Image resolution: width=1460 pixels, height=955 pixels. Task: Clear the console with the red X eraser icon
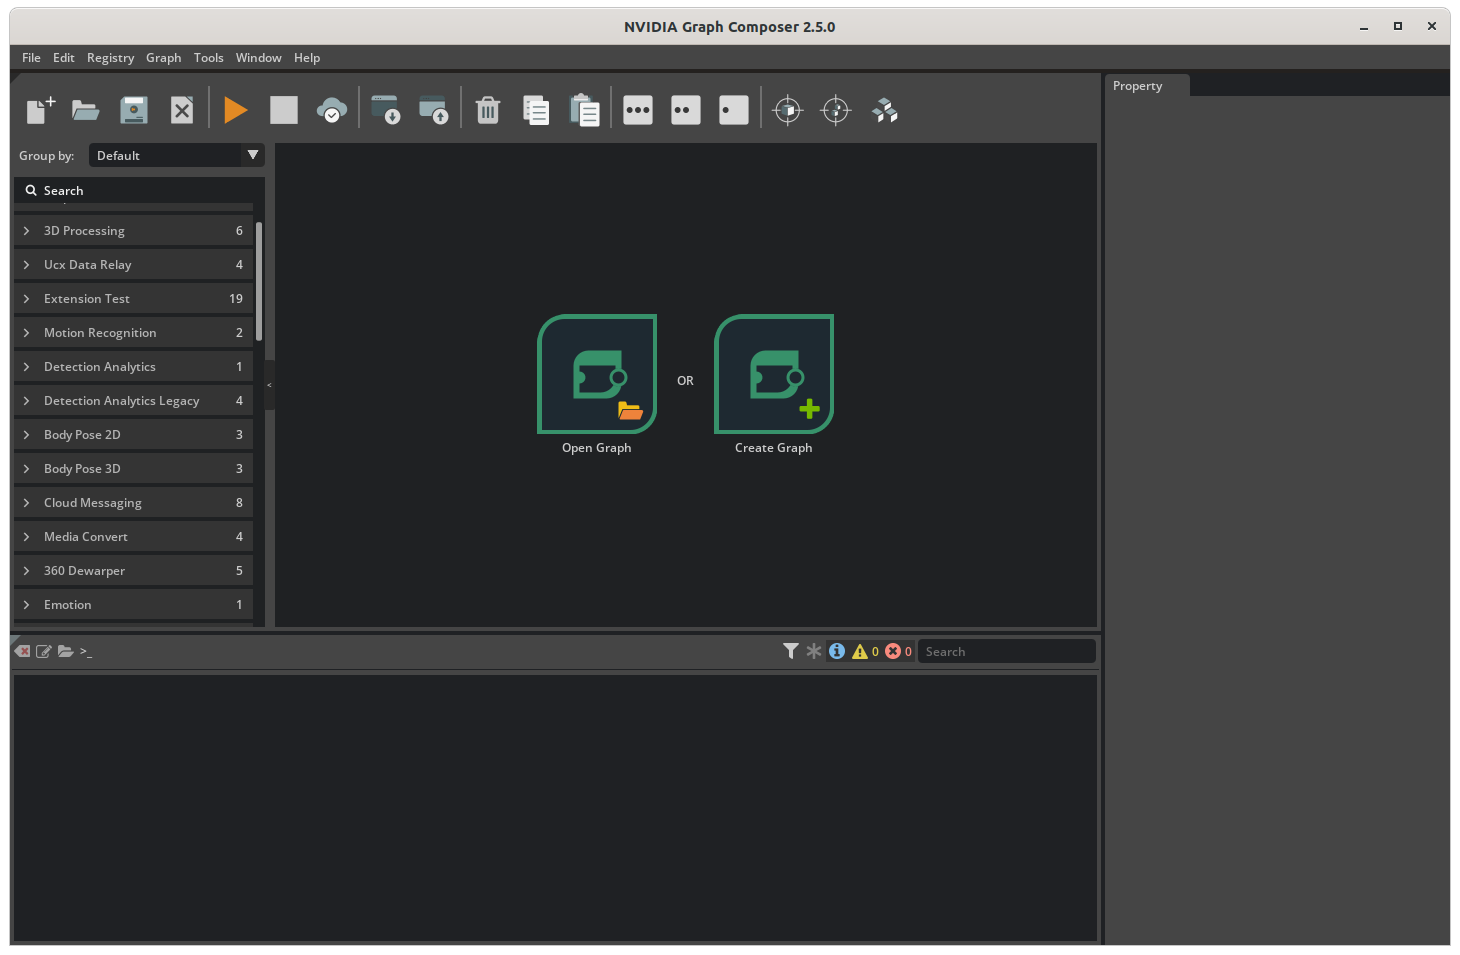click(x=22, y=651)
